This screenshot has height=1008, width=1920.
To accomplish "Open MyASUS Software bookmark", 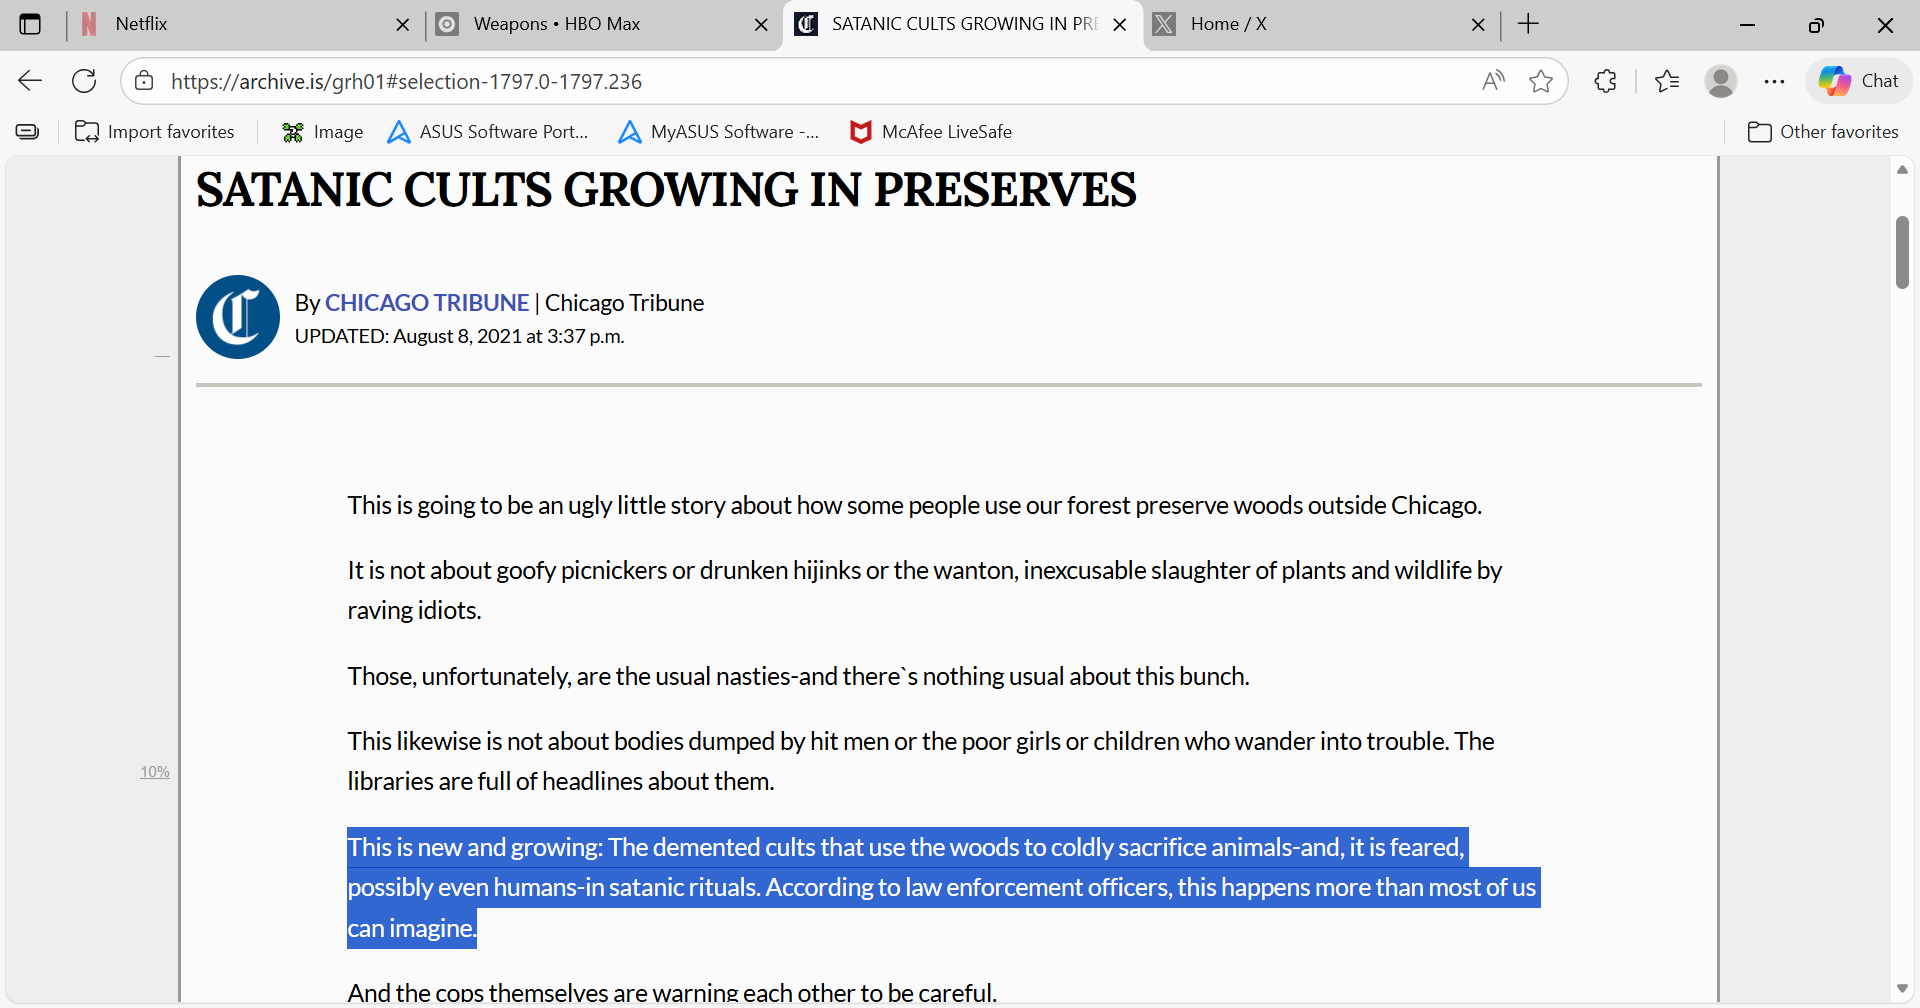I will tap(718, 132).
